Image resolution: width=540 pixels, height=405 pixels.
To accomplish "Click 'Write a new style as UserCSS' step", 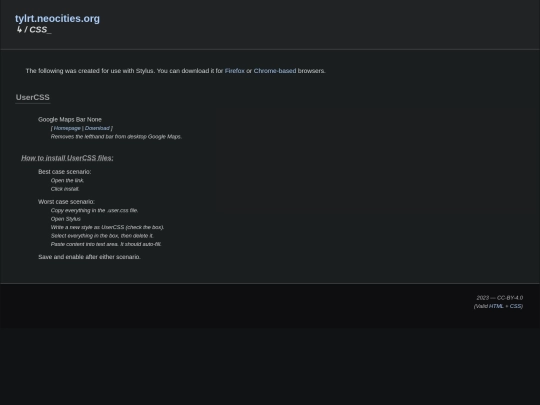I will [107, 227].
